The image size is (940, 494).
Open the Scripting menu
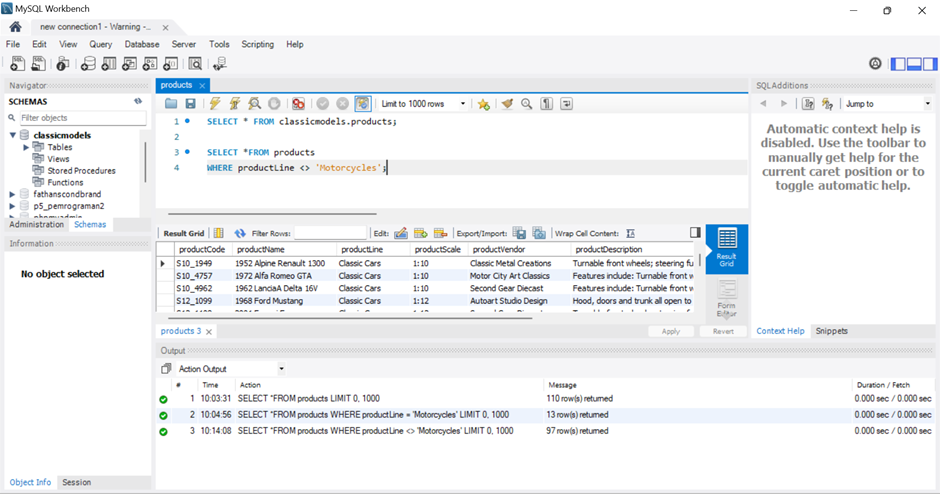tap(258, 44)
